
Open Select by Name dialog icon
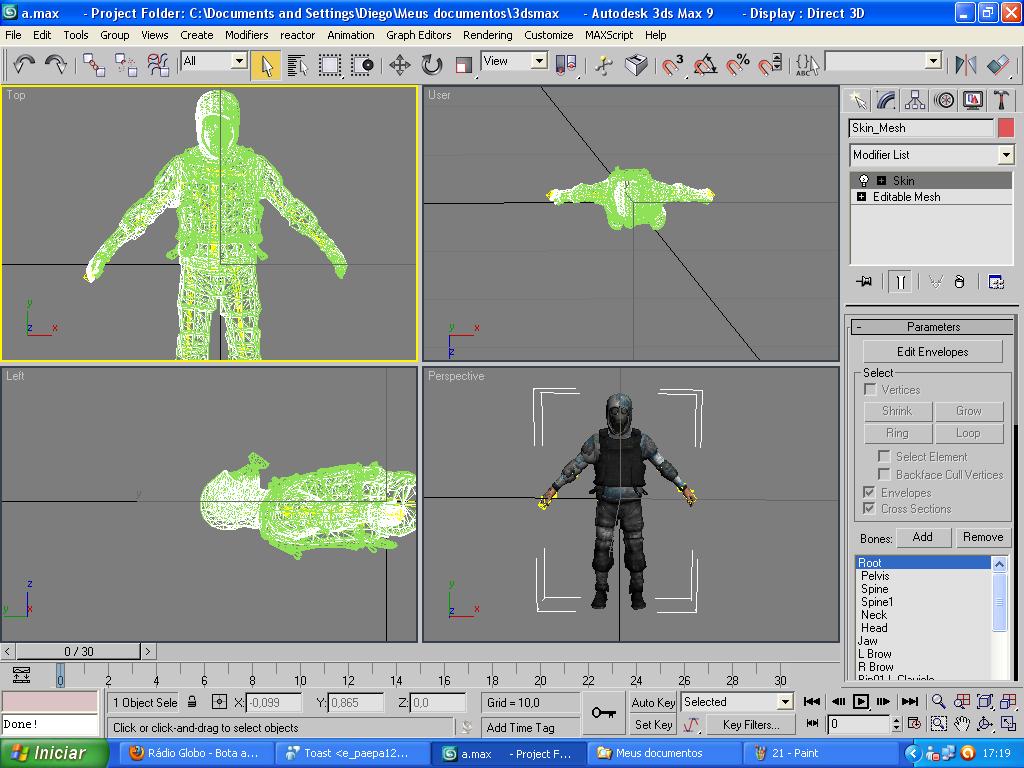tap(298, 65)
